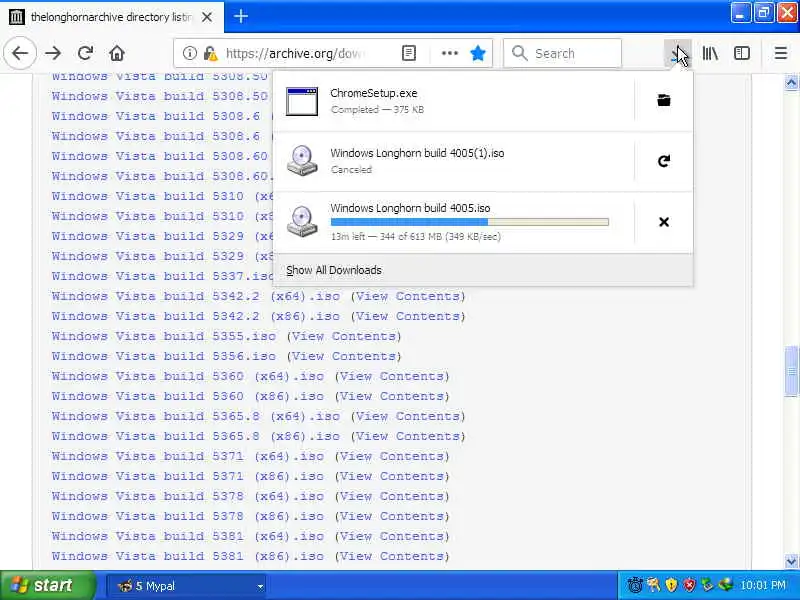Toggle reader view icon

point(409,53)
